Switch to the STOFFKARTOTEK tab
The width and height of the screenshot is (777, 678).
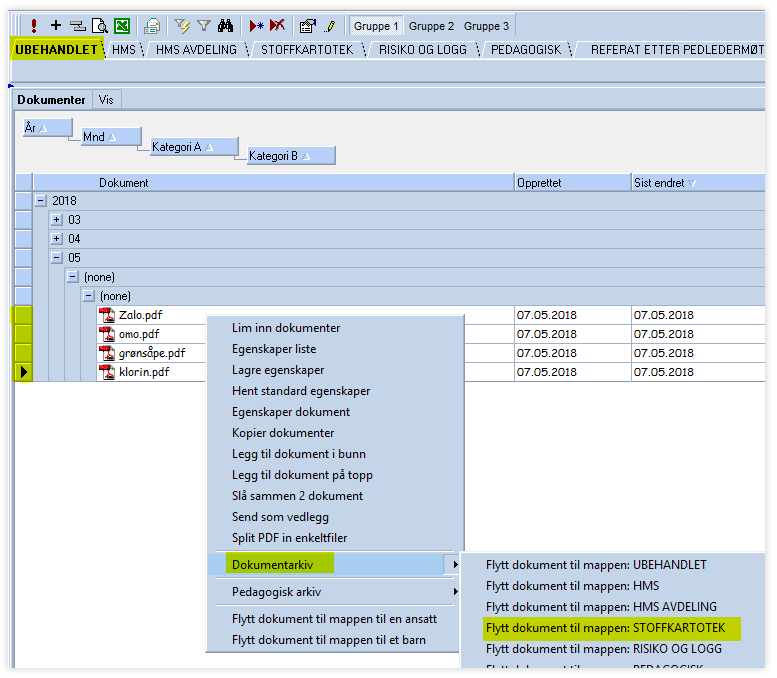307,50
